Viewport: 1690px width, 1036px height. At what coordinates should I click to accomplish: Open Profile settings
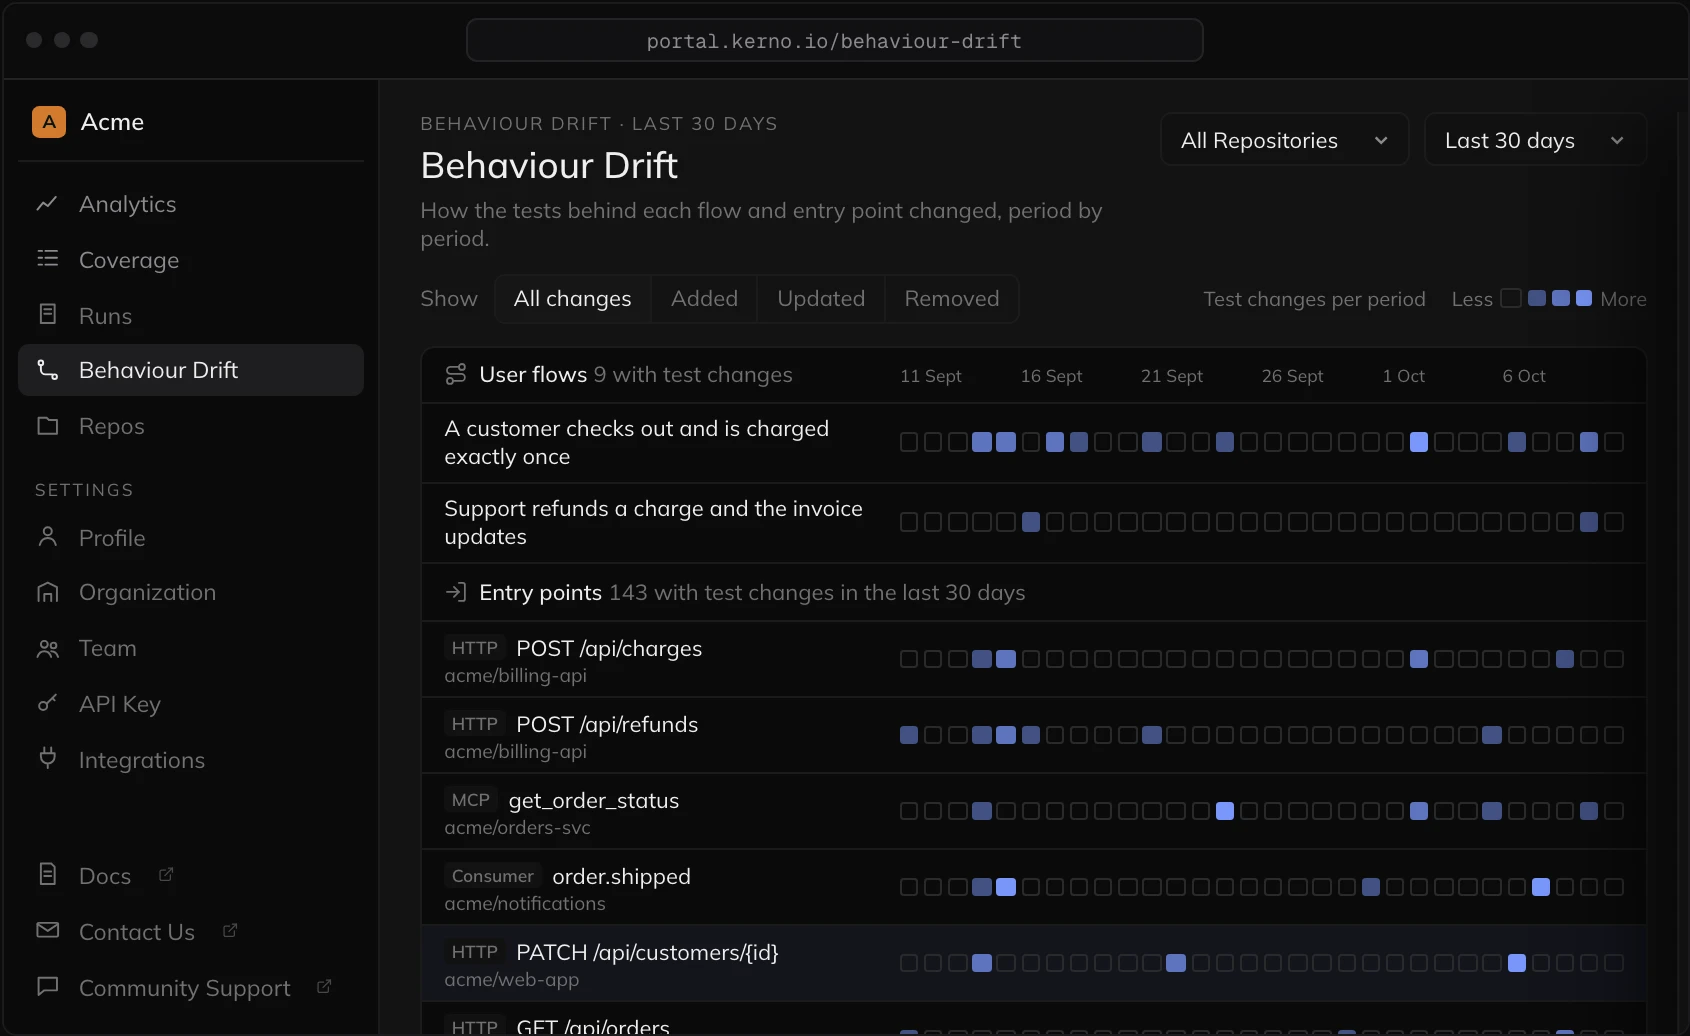[191, 538]
